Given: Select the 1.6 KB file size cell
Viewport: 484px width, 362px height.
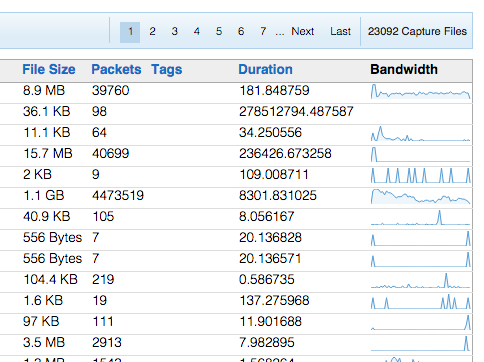Looking at the screenshot, I should point(43,301).
